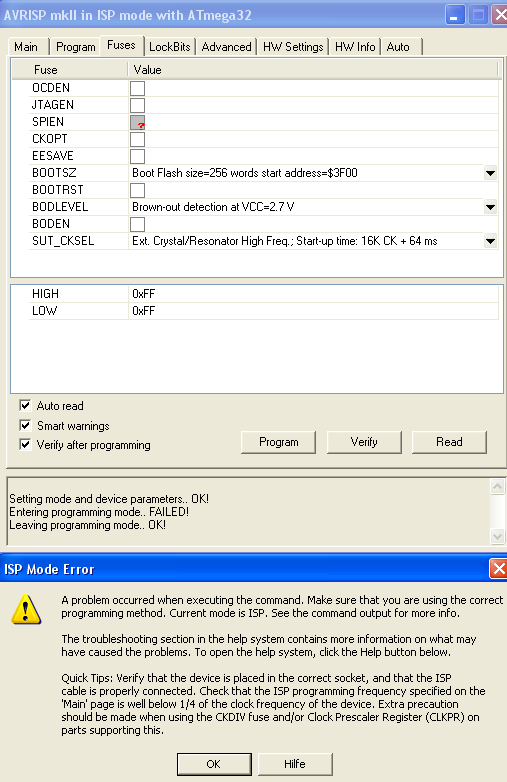The image size is (507, 782).
Task: Open help via Hilfe button
Action: [x=295, y=764]
